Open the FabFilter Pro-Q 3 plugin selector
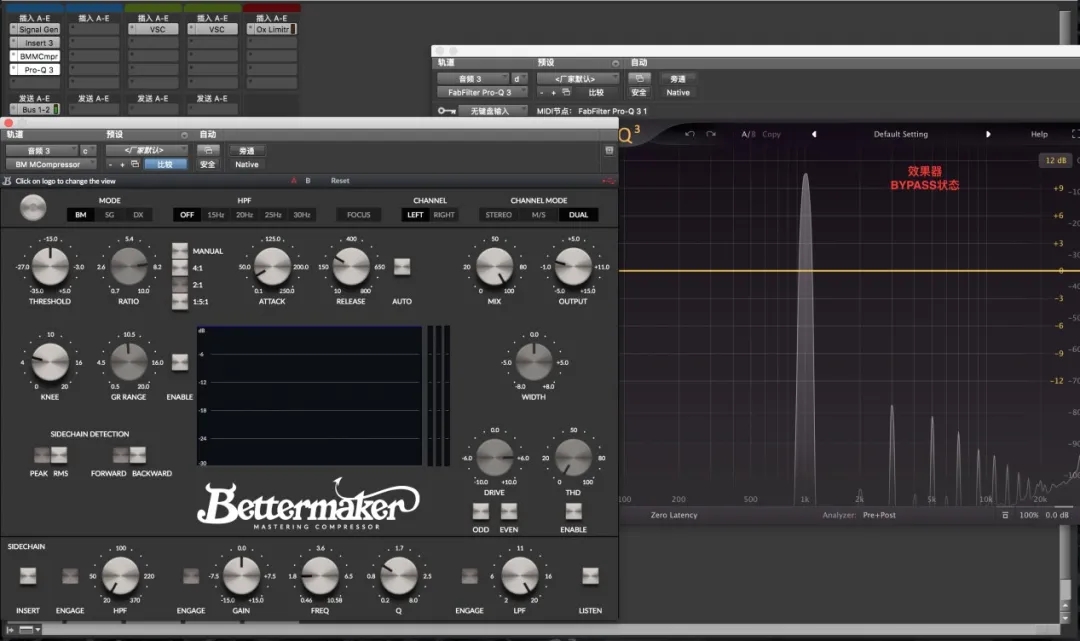Viewport: 1080px width, 641px height. pyautogui.click(x=482, y=92)
